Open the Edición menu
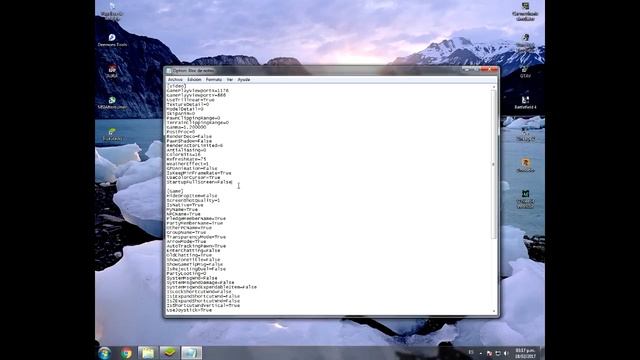This screenshot has width=640, height=360. click(x=194, y=80)
